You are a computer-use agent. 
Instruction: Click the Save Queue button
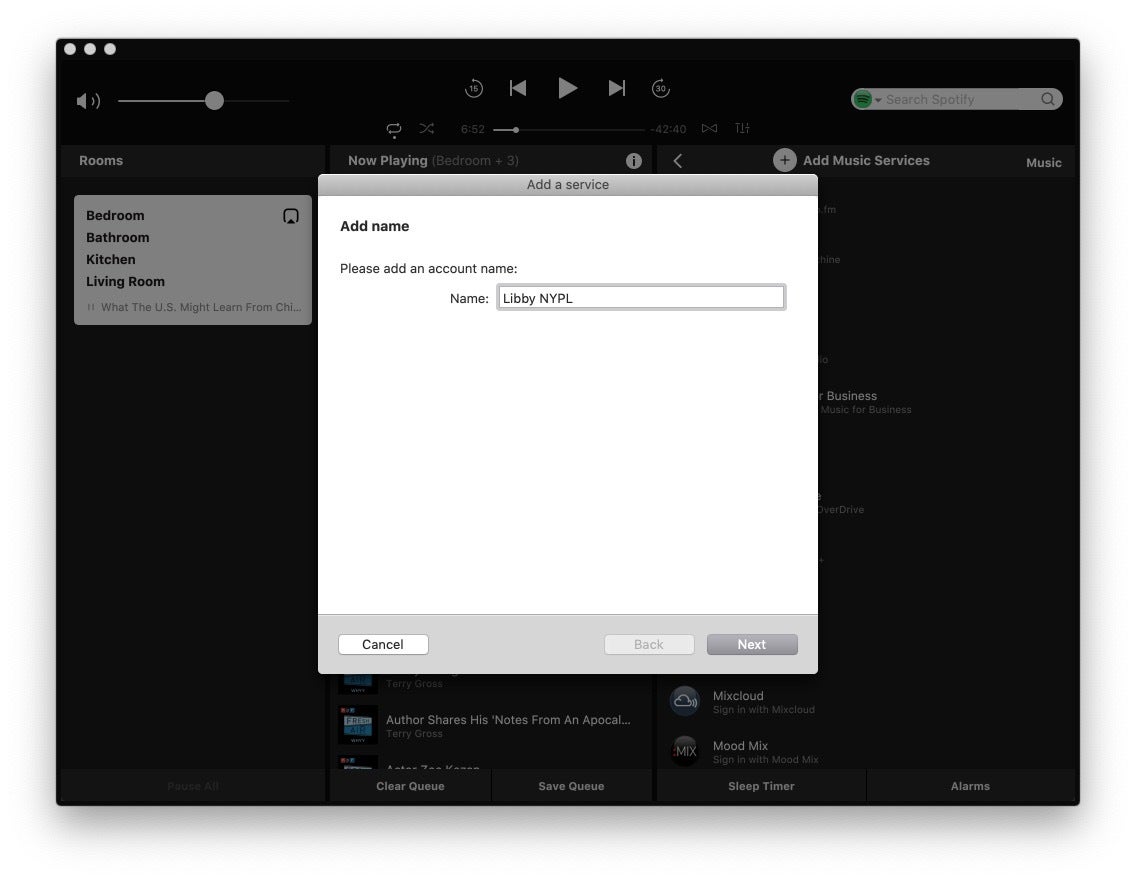pos(571,786)
